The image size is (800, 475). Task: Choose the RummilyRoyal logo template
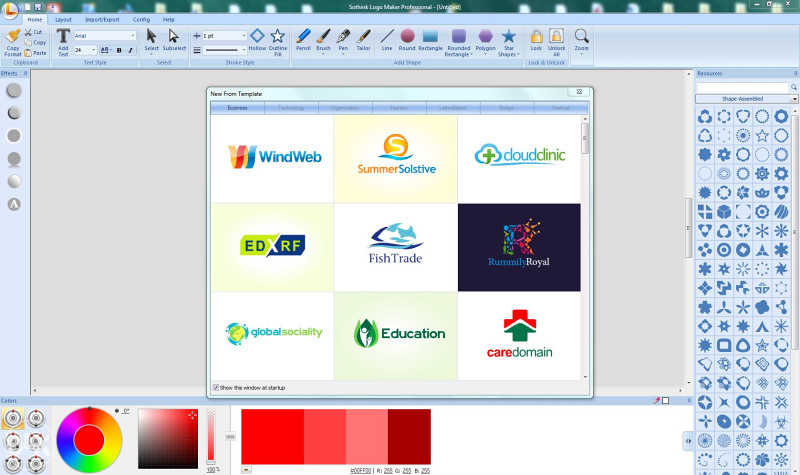519,247
